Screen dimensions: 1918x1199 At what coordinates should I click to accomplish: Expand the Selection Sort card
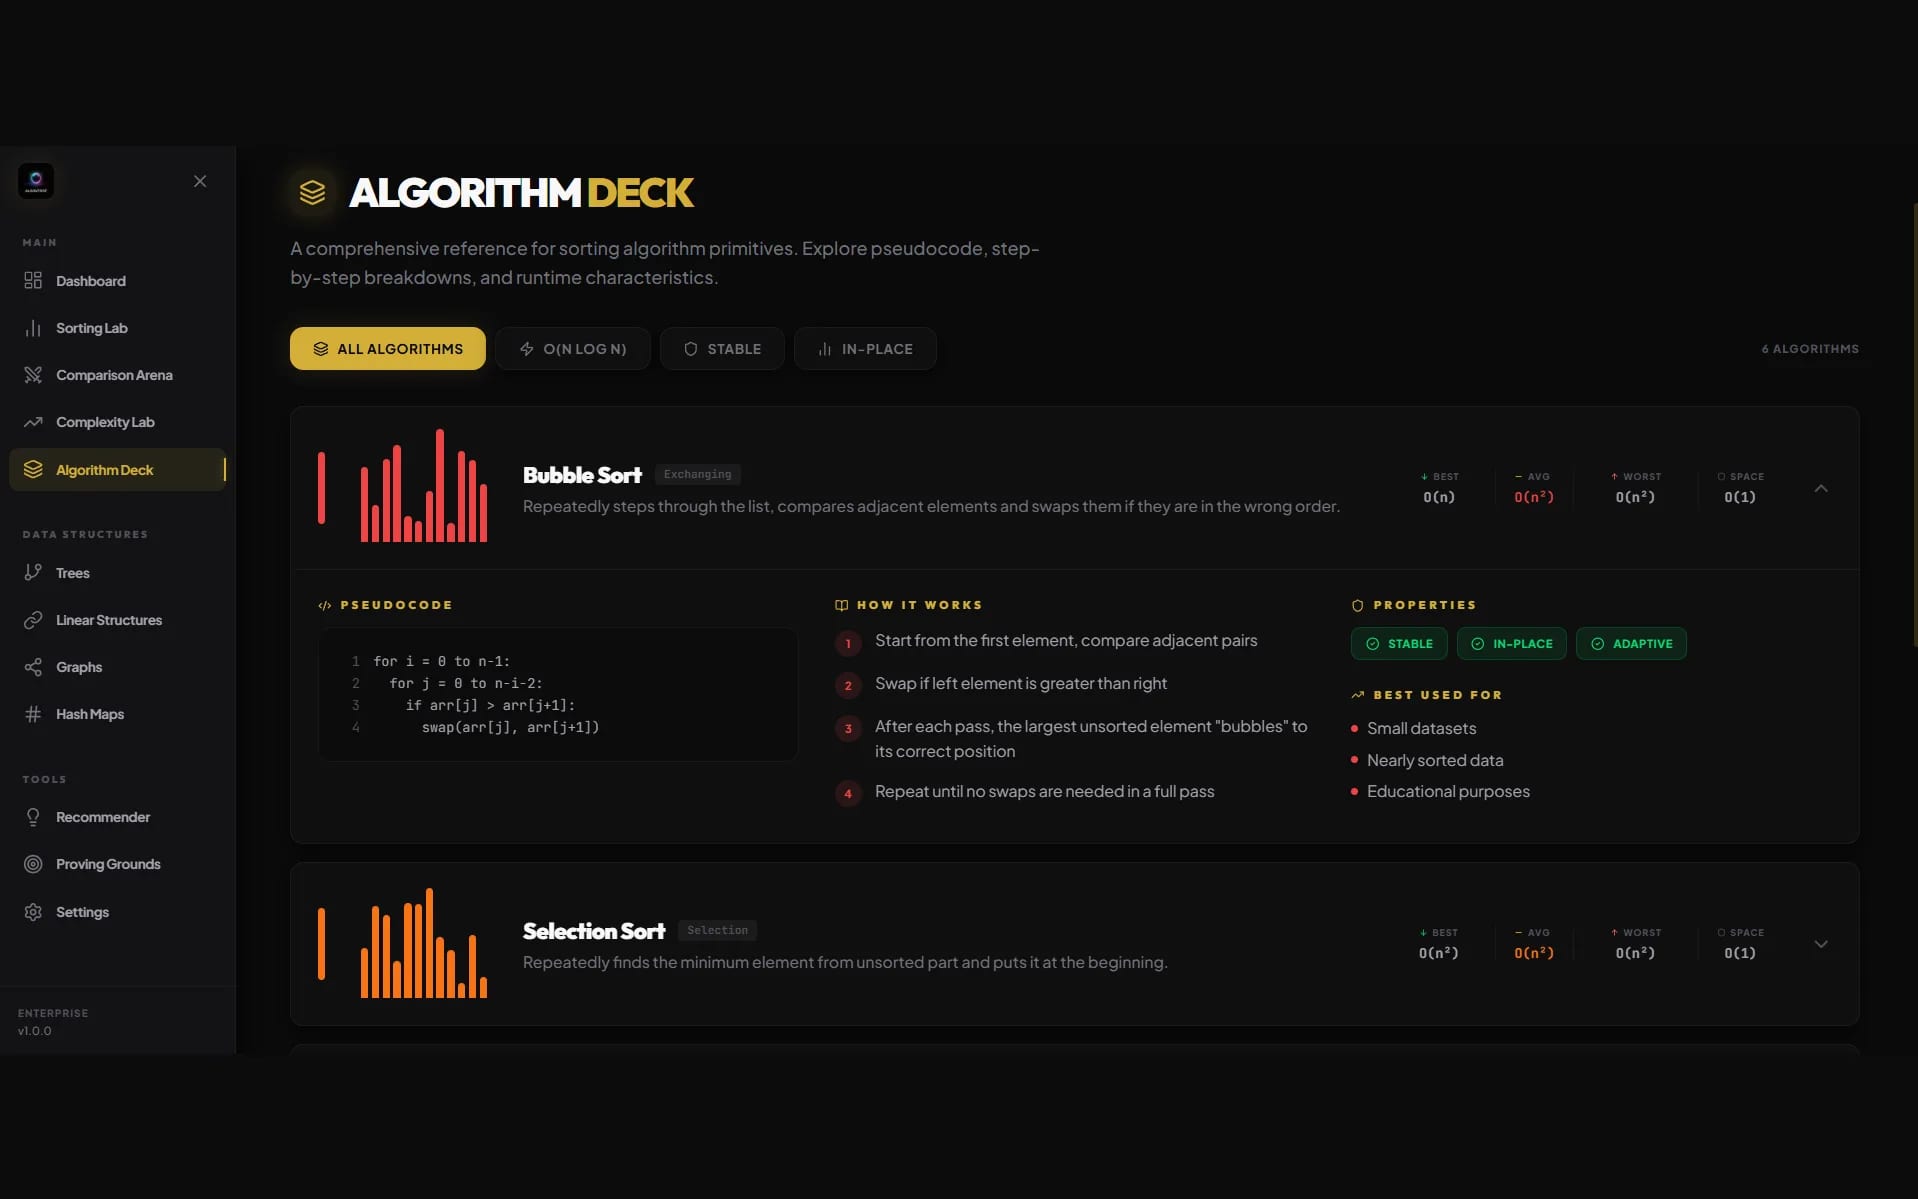[x=1821, y=944]
